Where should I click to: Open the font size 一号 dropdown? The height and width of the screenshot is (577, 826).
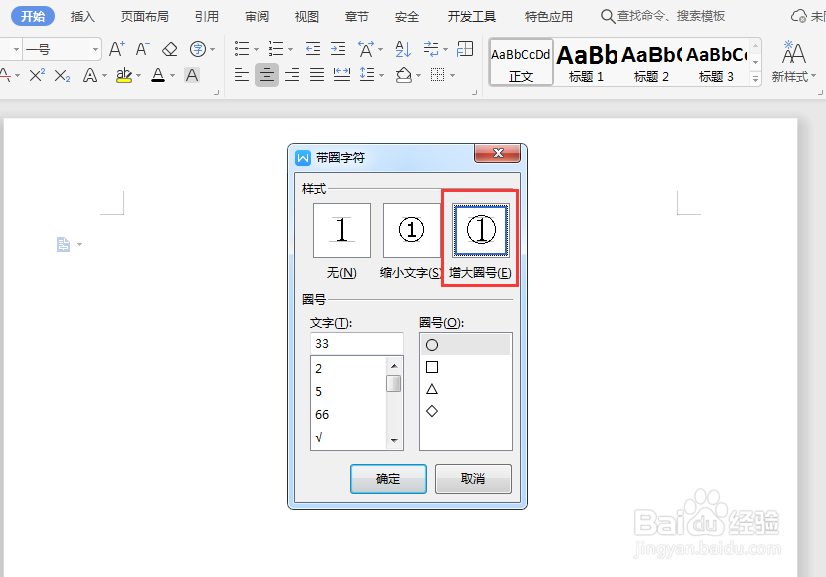(95, 50)
